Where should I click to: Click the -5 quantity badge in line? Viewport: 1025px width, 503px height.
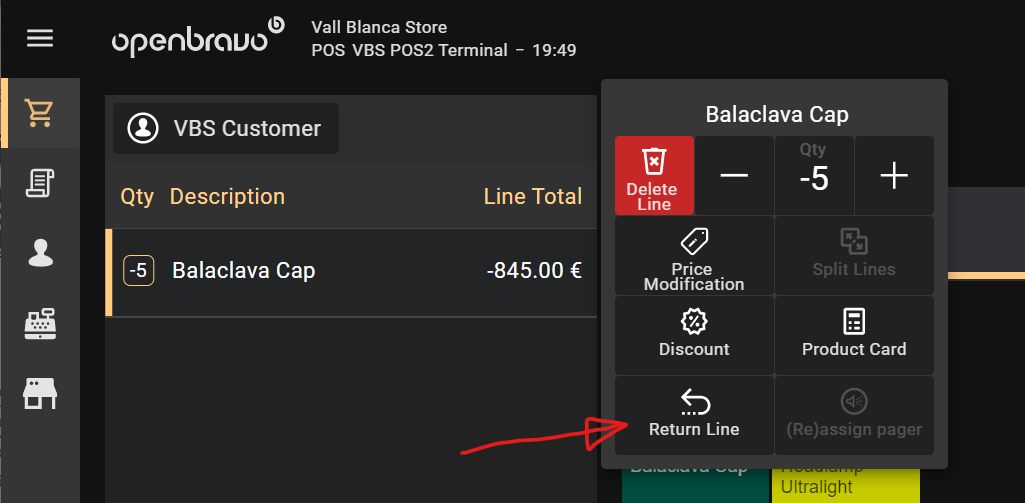tap(138, 271)
